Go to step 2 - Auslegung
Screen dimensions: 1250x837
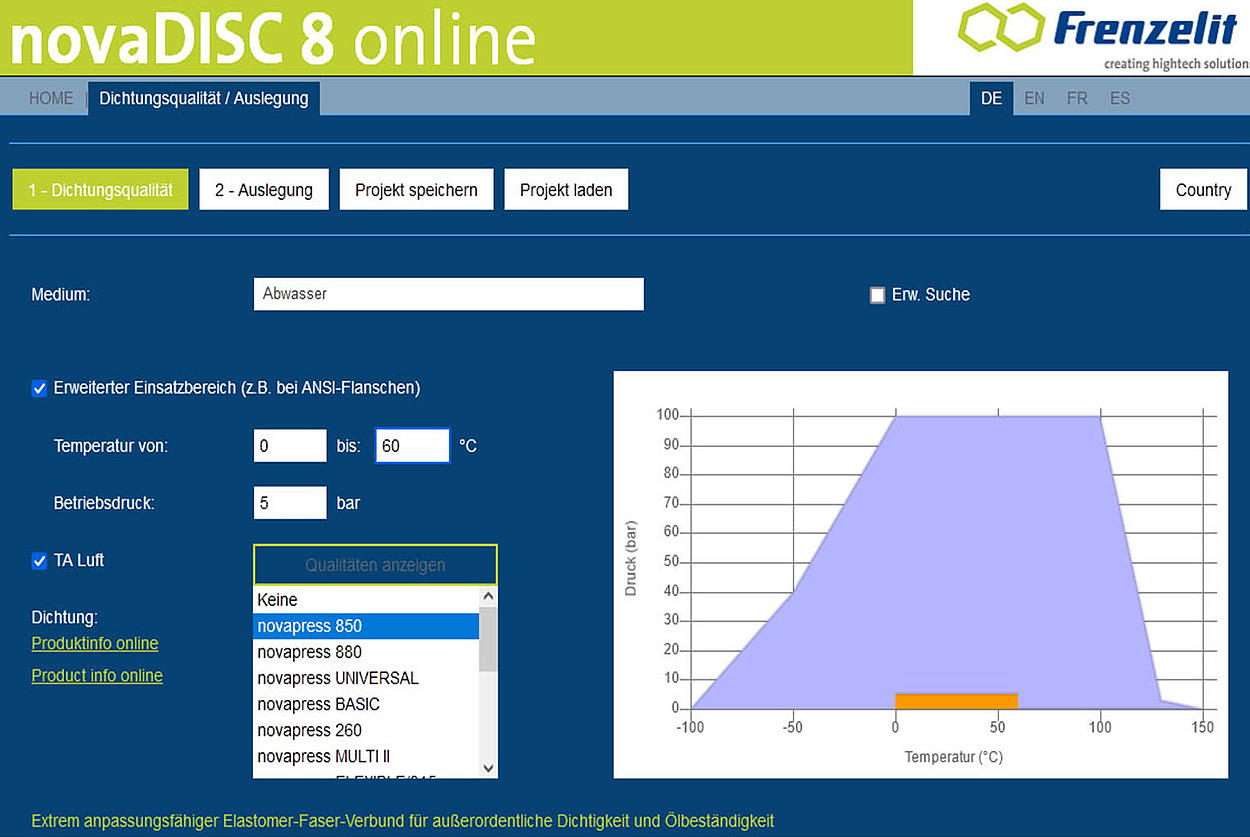pos(264,189)
